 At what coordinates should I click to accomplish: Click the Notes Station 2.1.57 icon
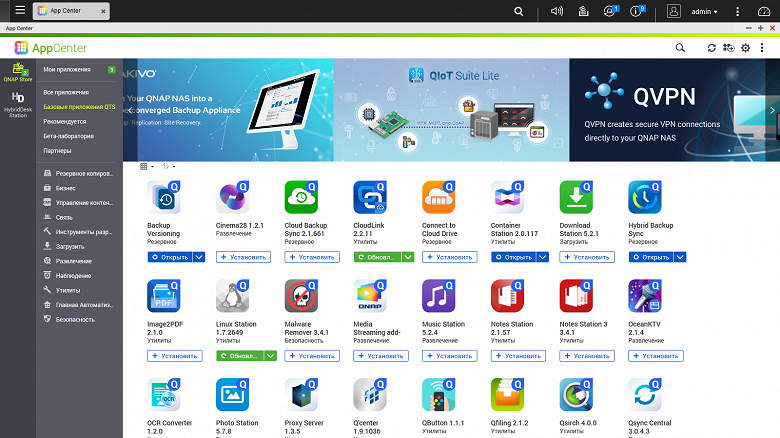(507, 296)
